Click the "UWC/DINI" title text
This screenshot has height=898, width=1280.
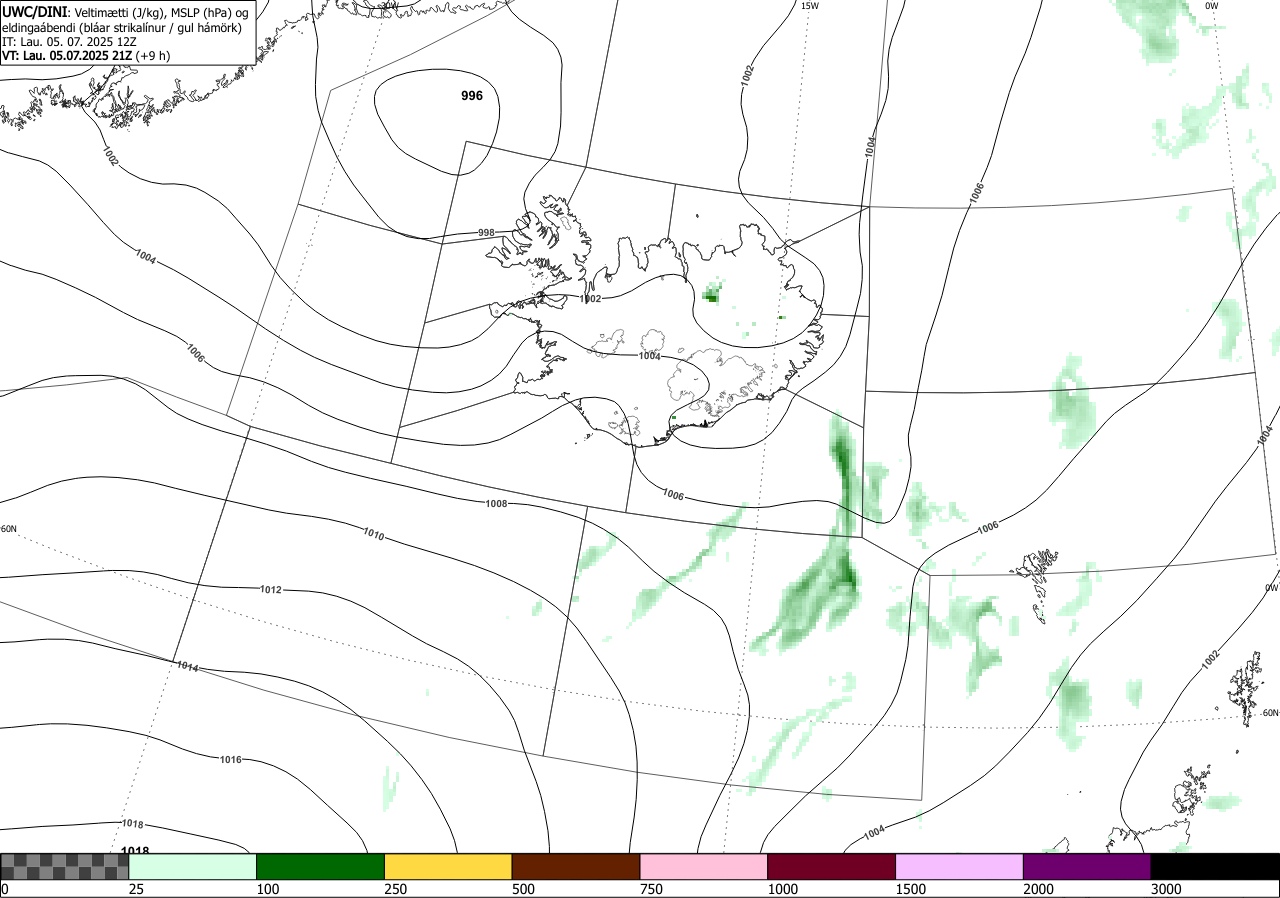tap(33, 11)
